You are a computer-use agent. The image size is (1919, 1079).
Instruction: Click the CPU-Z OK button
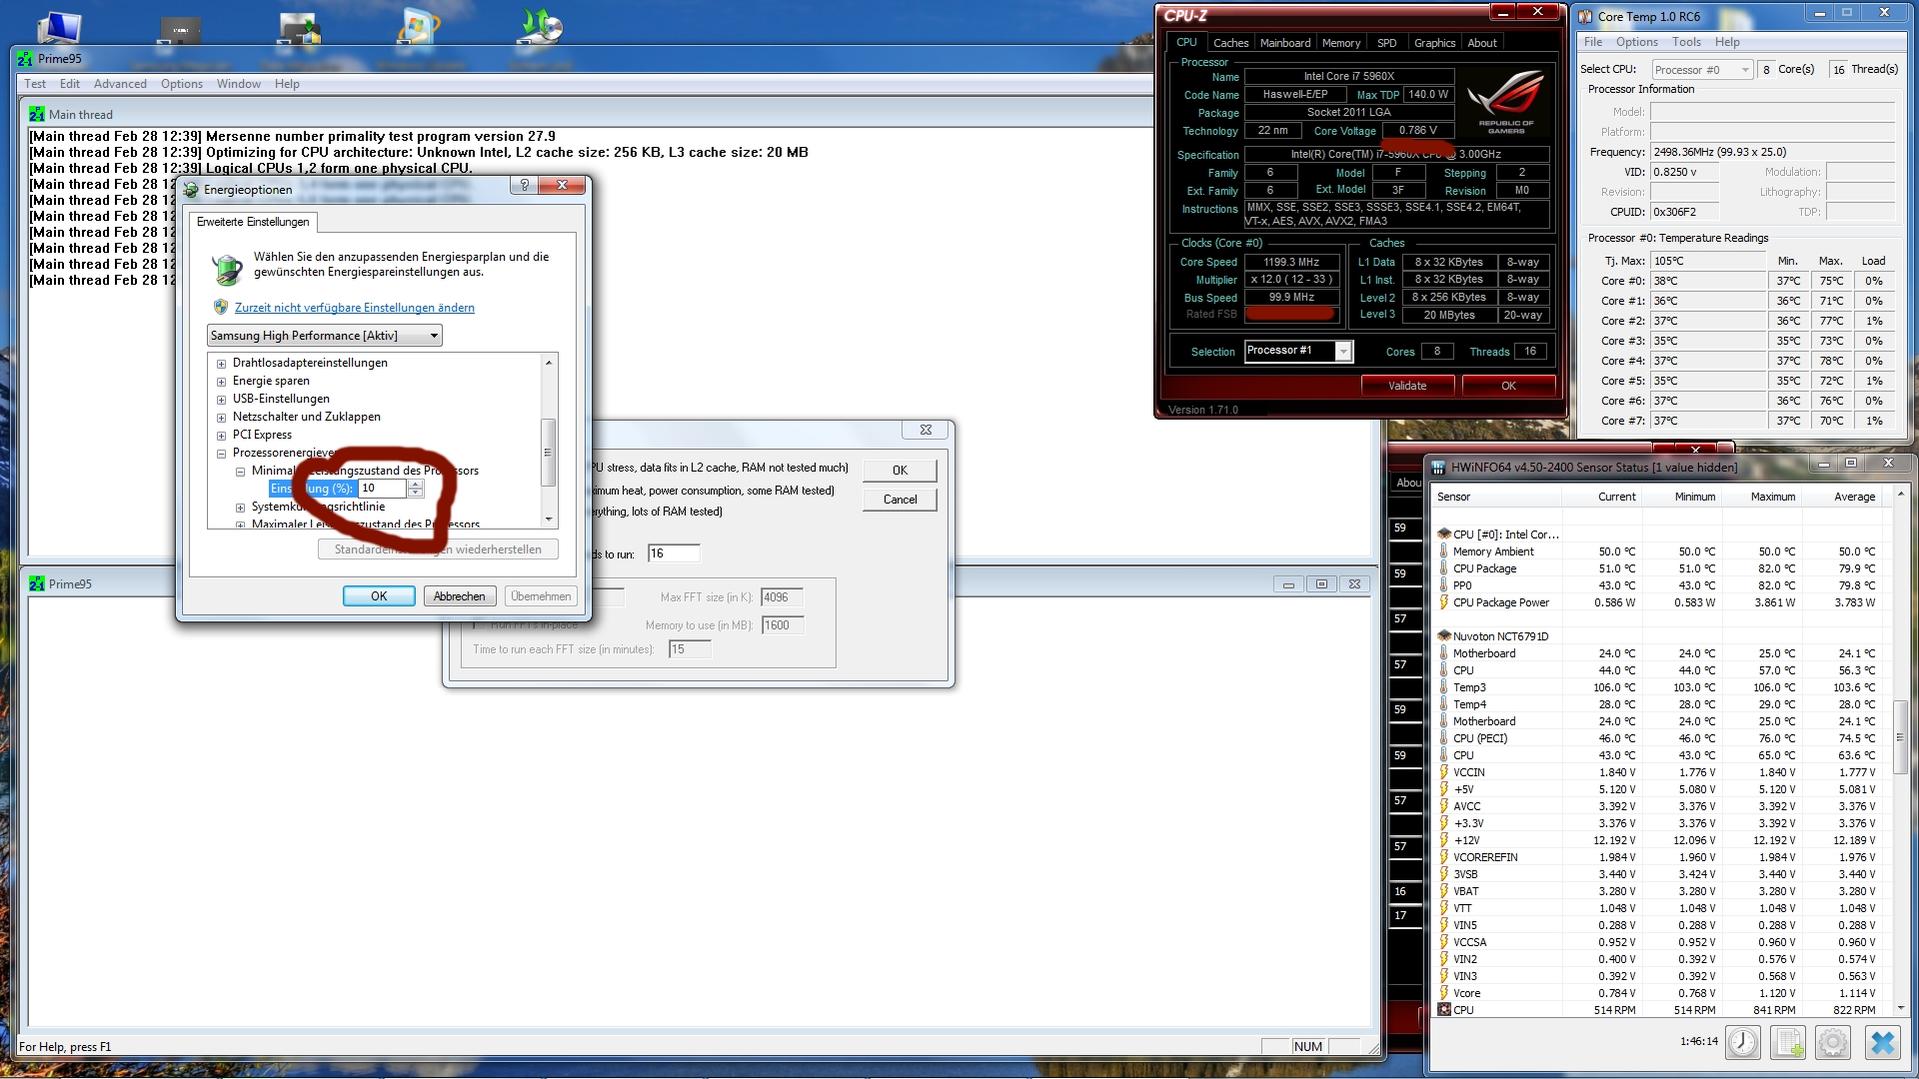[x=1508, y=386]
